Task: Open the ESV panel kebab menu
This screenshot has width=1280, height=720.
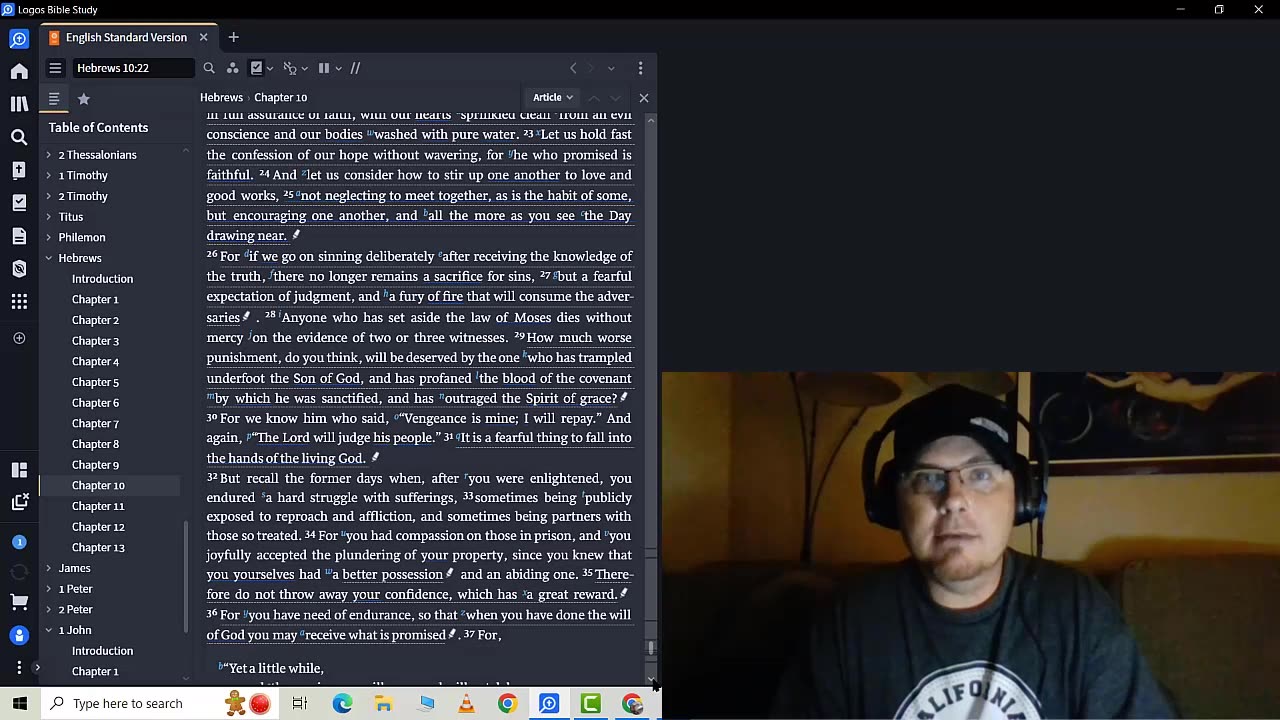Action: coord(641,68)
